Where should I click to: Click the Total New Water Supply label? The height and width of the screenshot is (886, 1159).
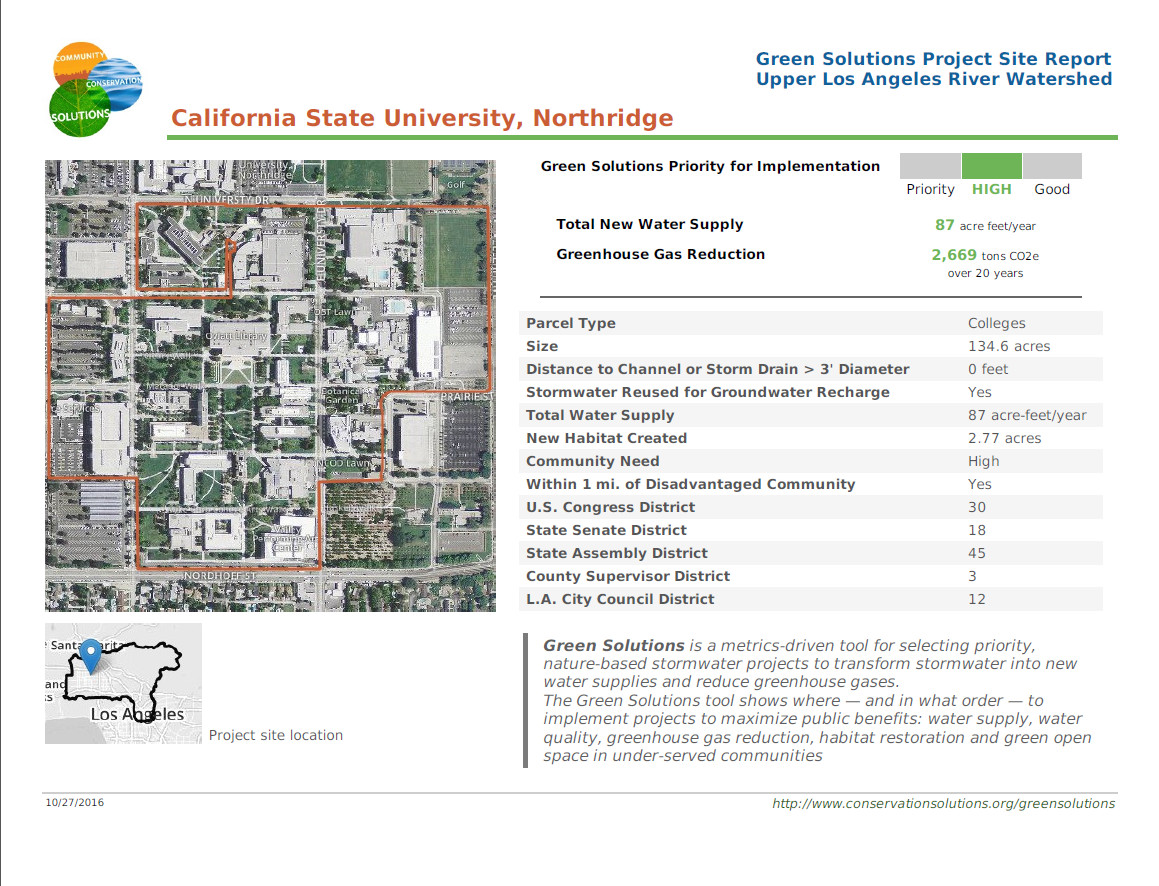pyautogui.click(x=650, y=225)
